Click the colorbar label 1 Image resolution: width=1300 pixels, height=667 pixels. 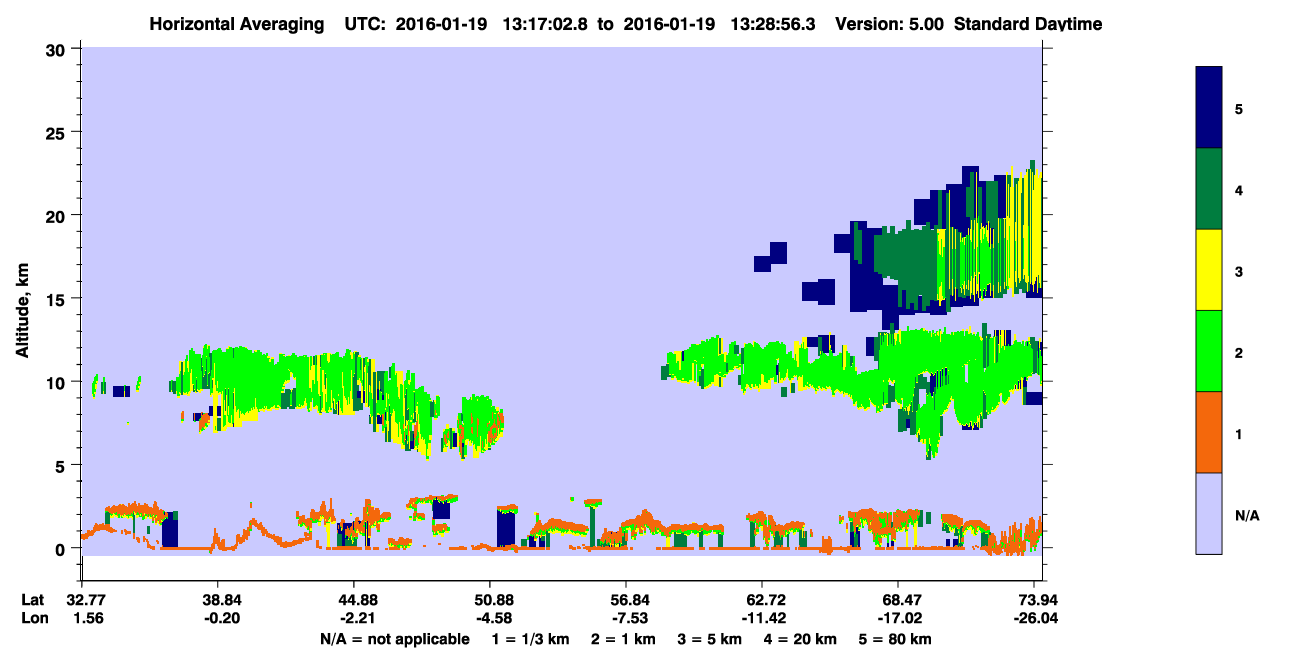(x=1239, y=434)
